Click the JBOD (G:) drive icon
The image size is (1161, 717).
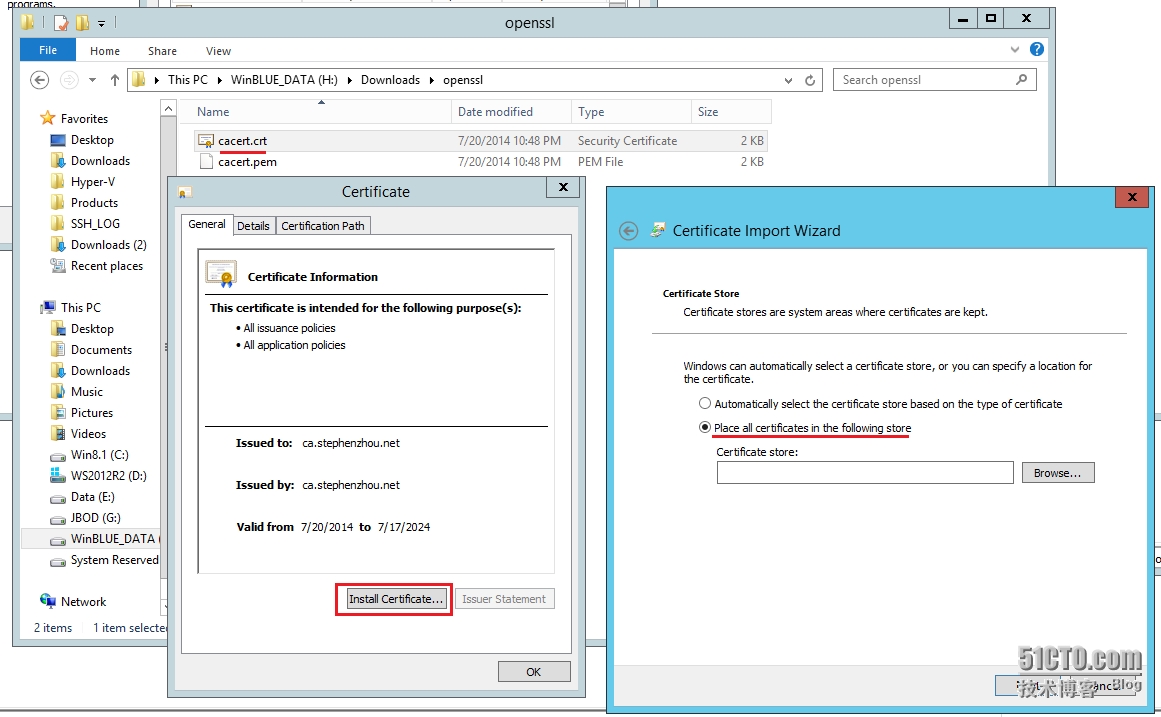click(58, 518)
